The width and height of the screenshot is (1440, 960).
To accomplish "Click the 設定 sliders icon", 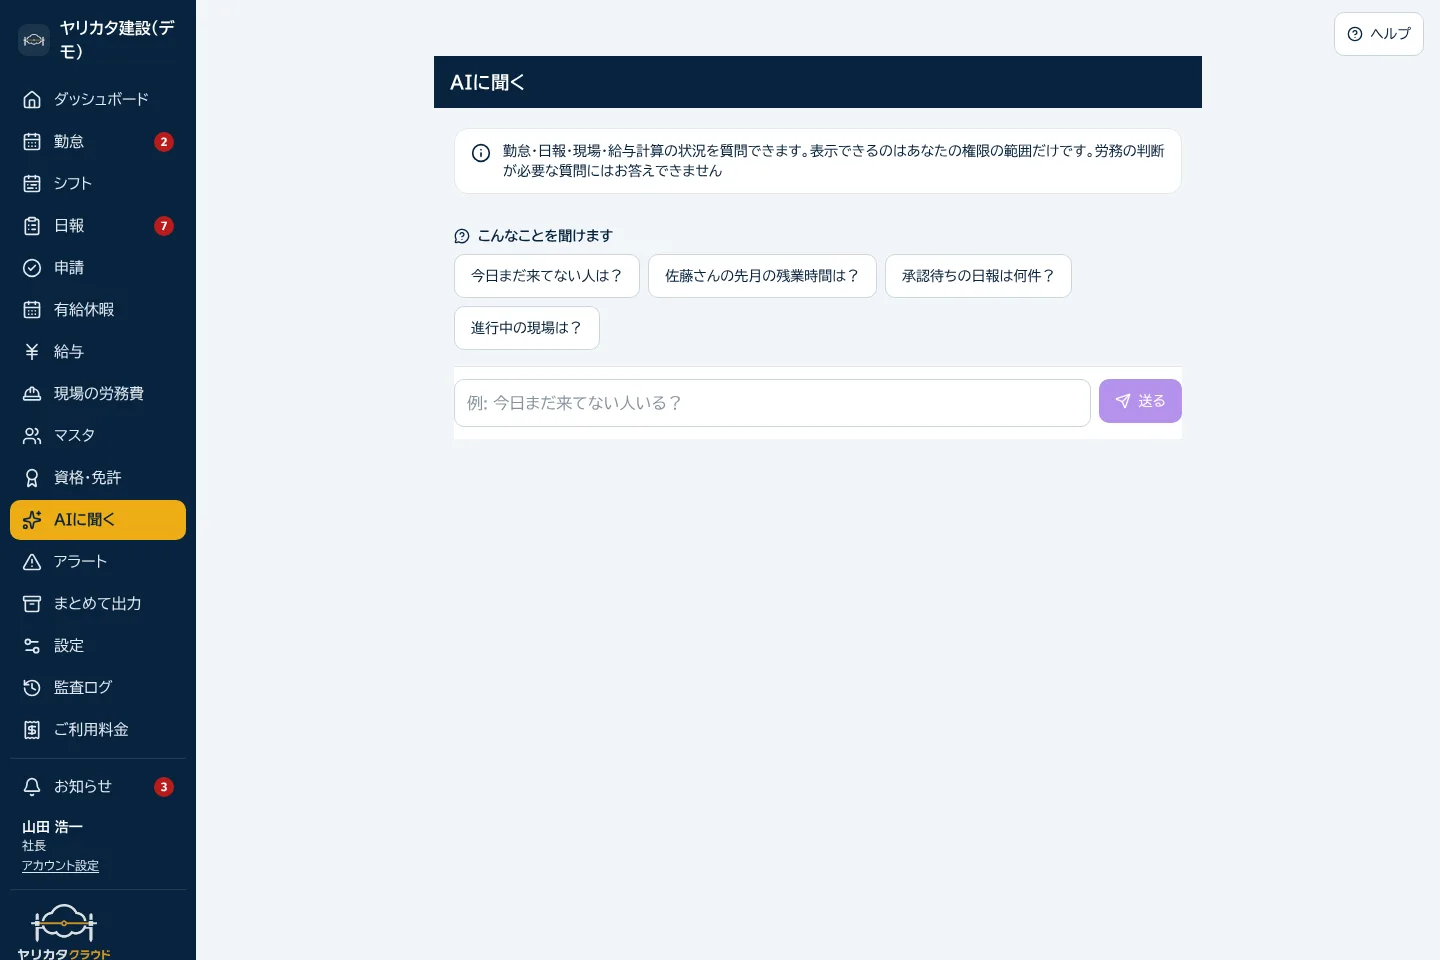I will pyautogui.click(x=32, y=645).
